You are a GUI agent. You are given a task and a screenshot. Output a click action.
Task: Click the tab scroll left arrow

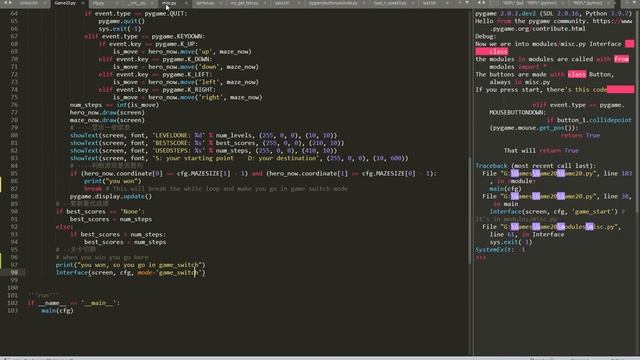point(5,3)
